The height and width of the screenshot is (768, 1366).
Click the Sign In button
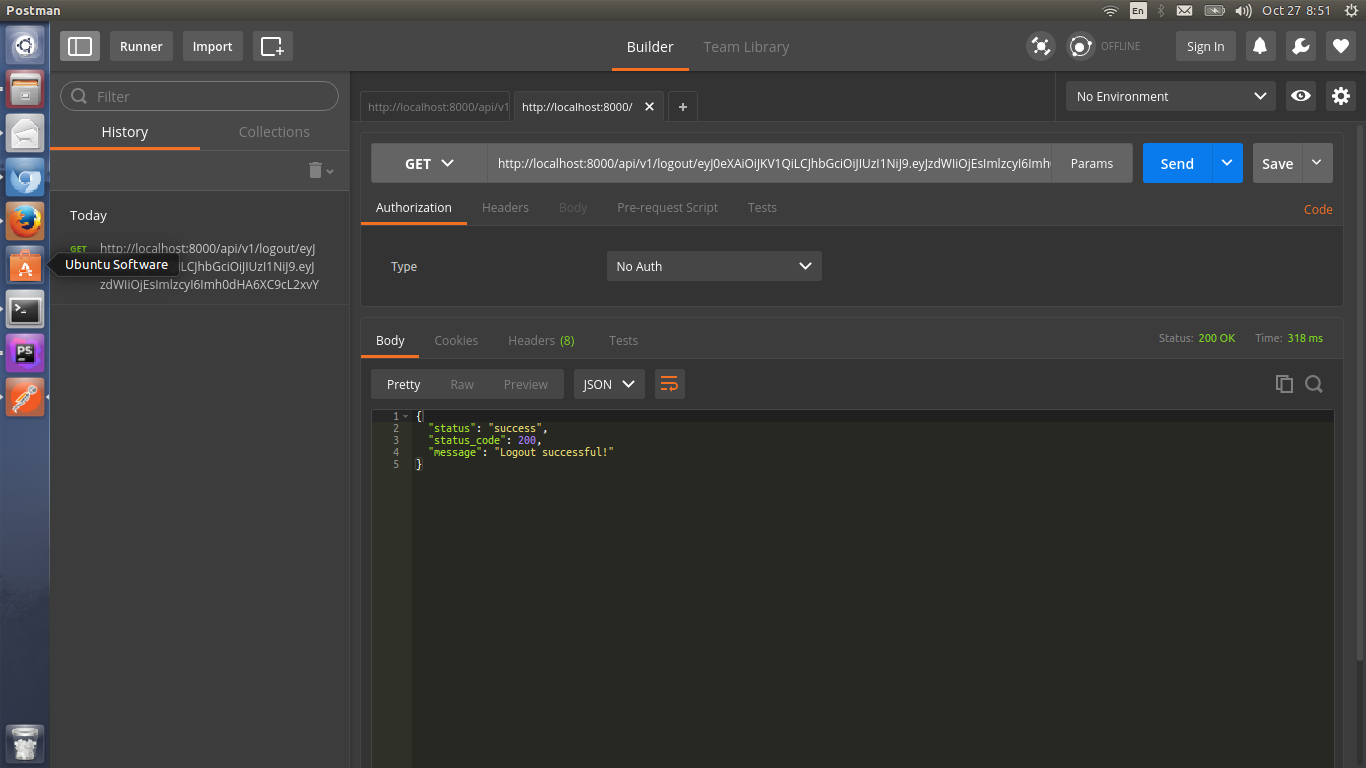pyautogui.click(x=1205, y=45)
